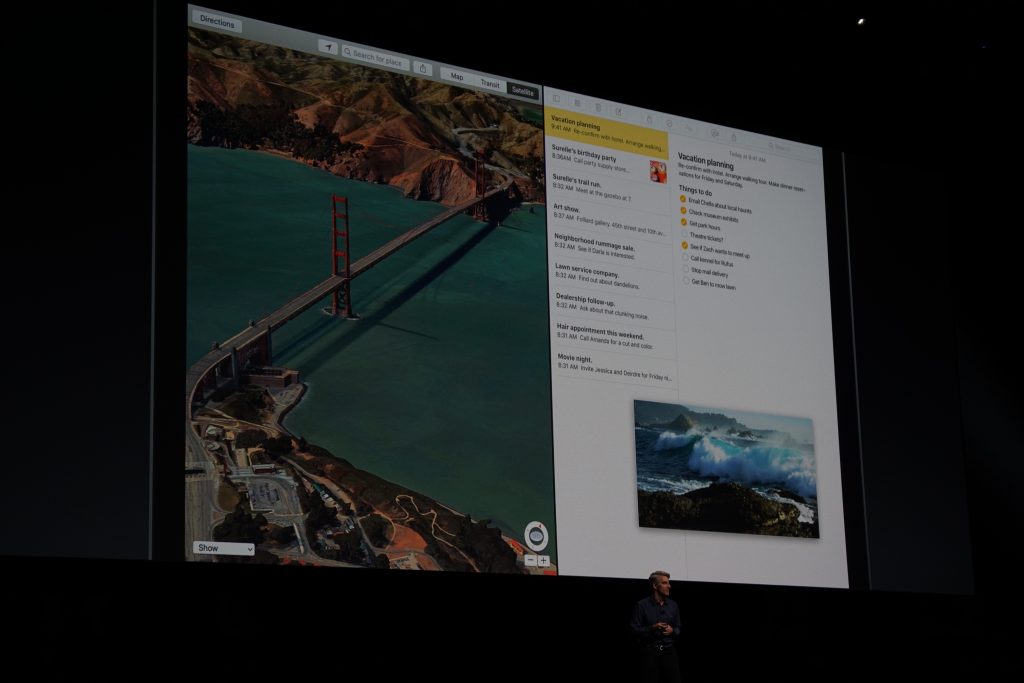Click the Directions button in Maps
Screen dimensions: 1024x683
pyautogui.click(x=217, y=22)
